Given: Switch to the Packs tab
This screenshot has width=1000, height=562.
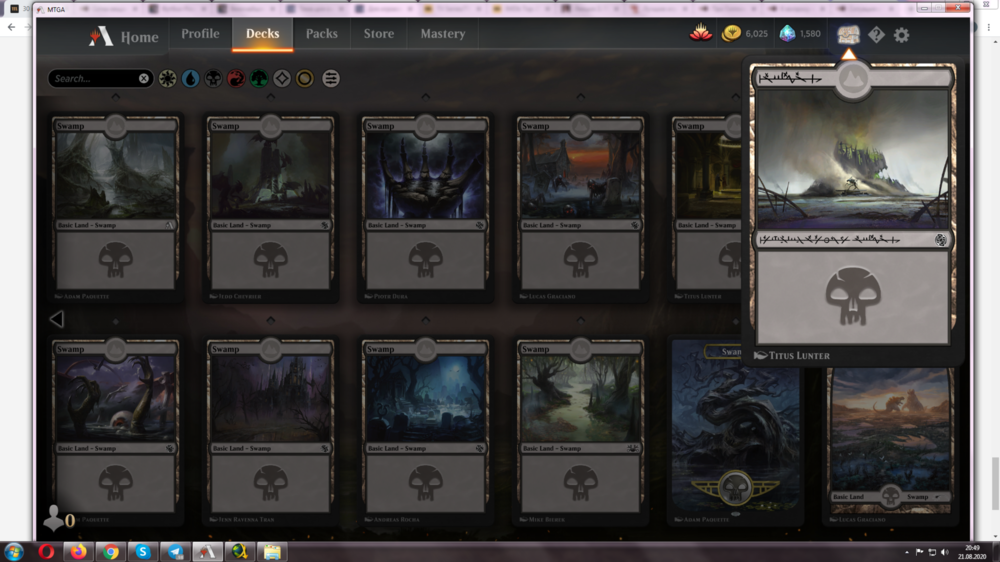Looking at the screenshot, I should tap(321, 34).
